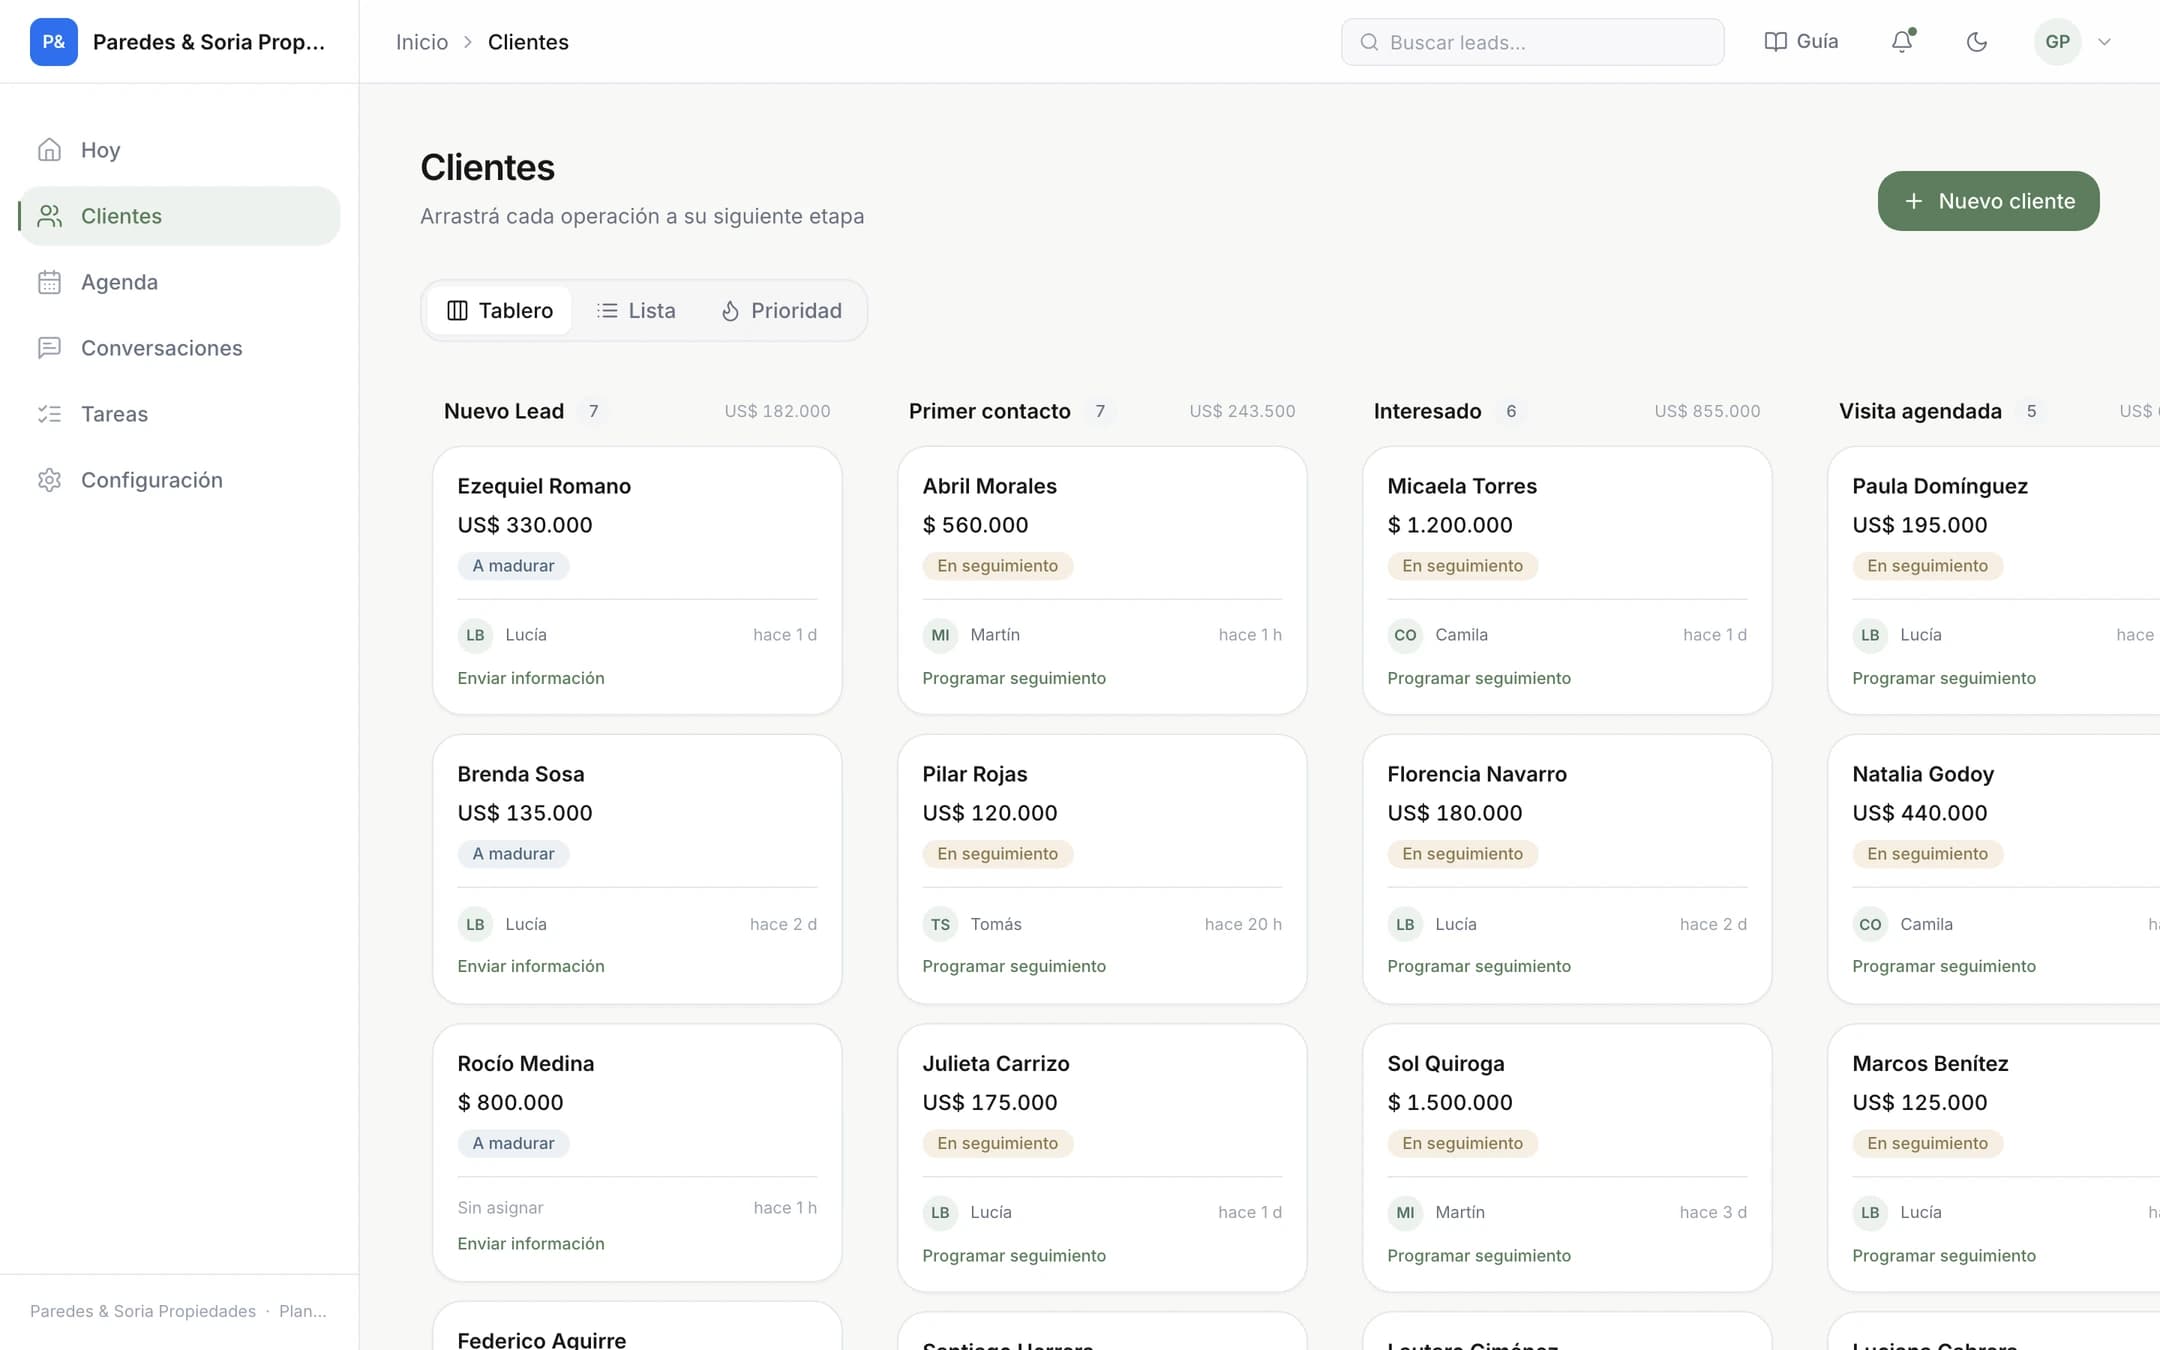2160x1350 pixels.
Task: Open the Sol Quiroga client card
Action: 1567,1157
